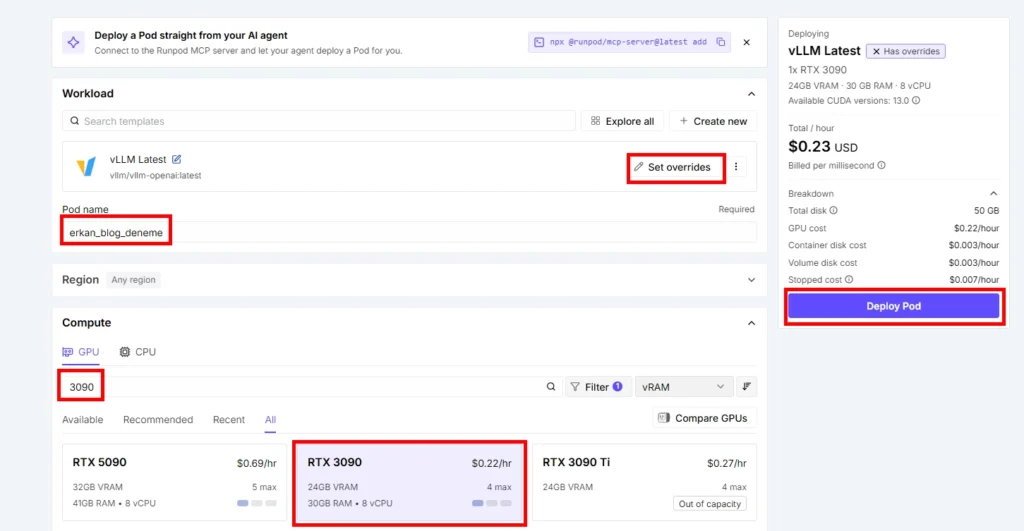Screen dimensions: 1024x531
Task: Select the All GPUs tab
Action: point(270,419)
